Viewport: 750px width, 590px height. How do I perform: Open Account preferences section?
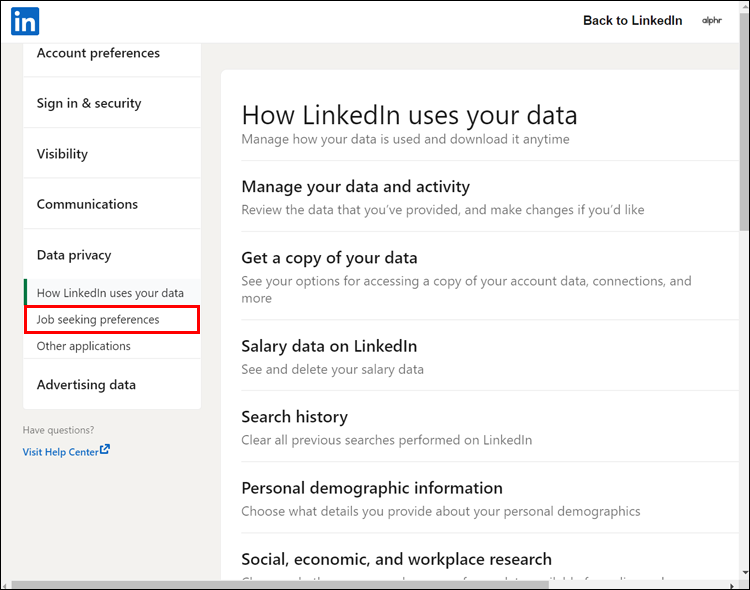98,53
